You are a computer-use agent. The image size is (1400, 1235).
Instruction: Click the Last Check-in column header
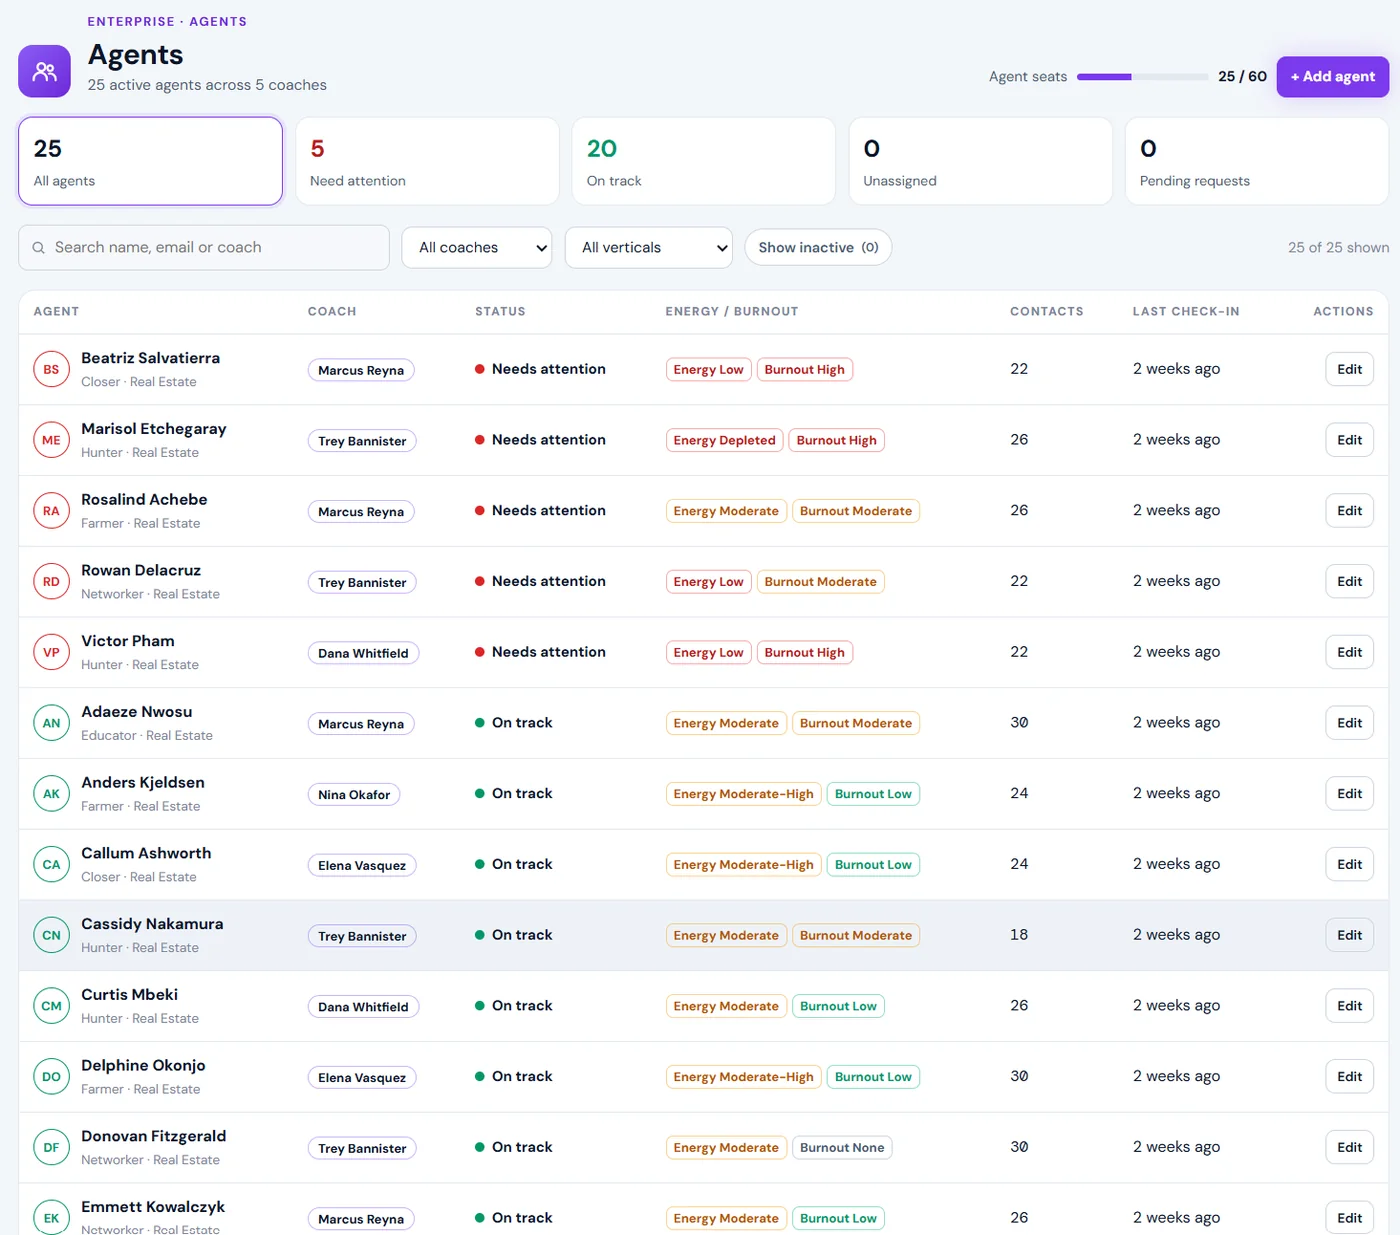(x=1186, y=312)
